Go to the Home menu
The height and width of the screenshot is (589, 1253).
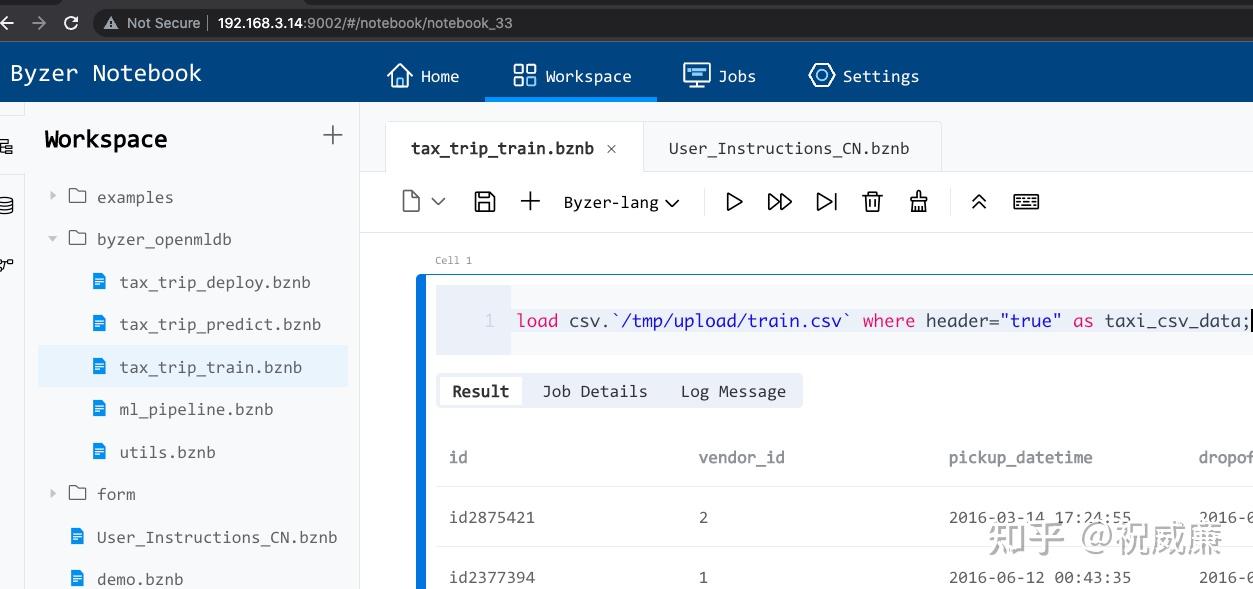[423, 76]
